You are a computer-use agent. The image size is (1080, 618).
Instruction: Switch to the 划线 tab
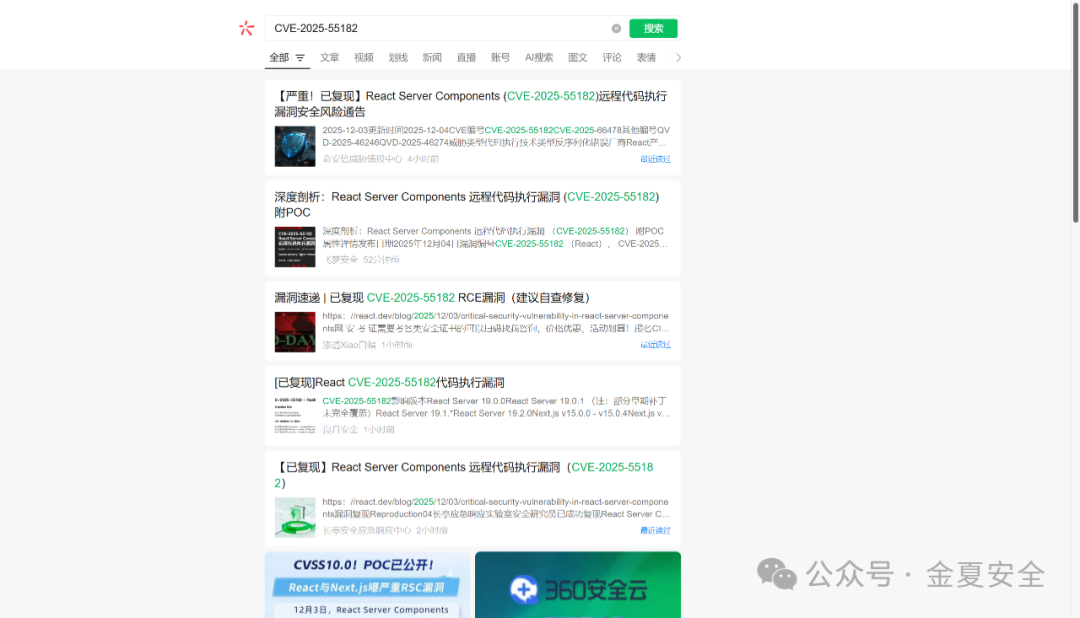pyautogui.click(x=398, y=57)
